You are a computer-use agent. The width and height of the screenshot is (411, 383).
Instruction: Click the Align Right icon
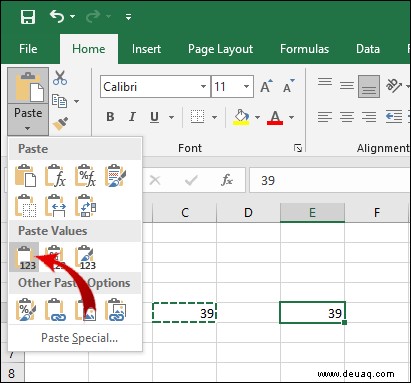[x=369, y=117]
